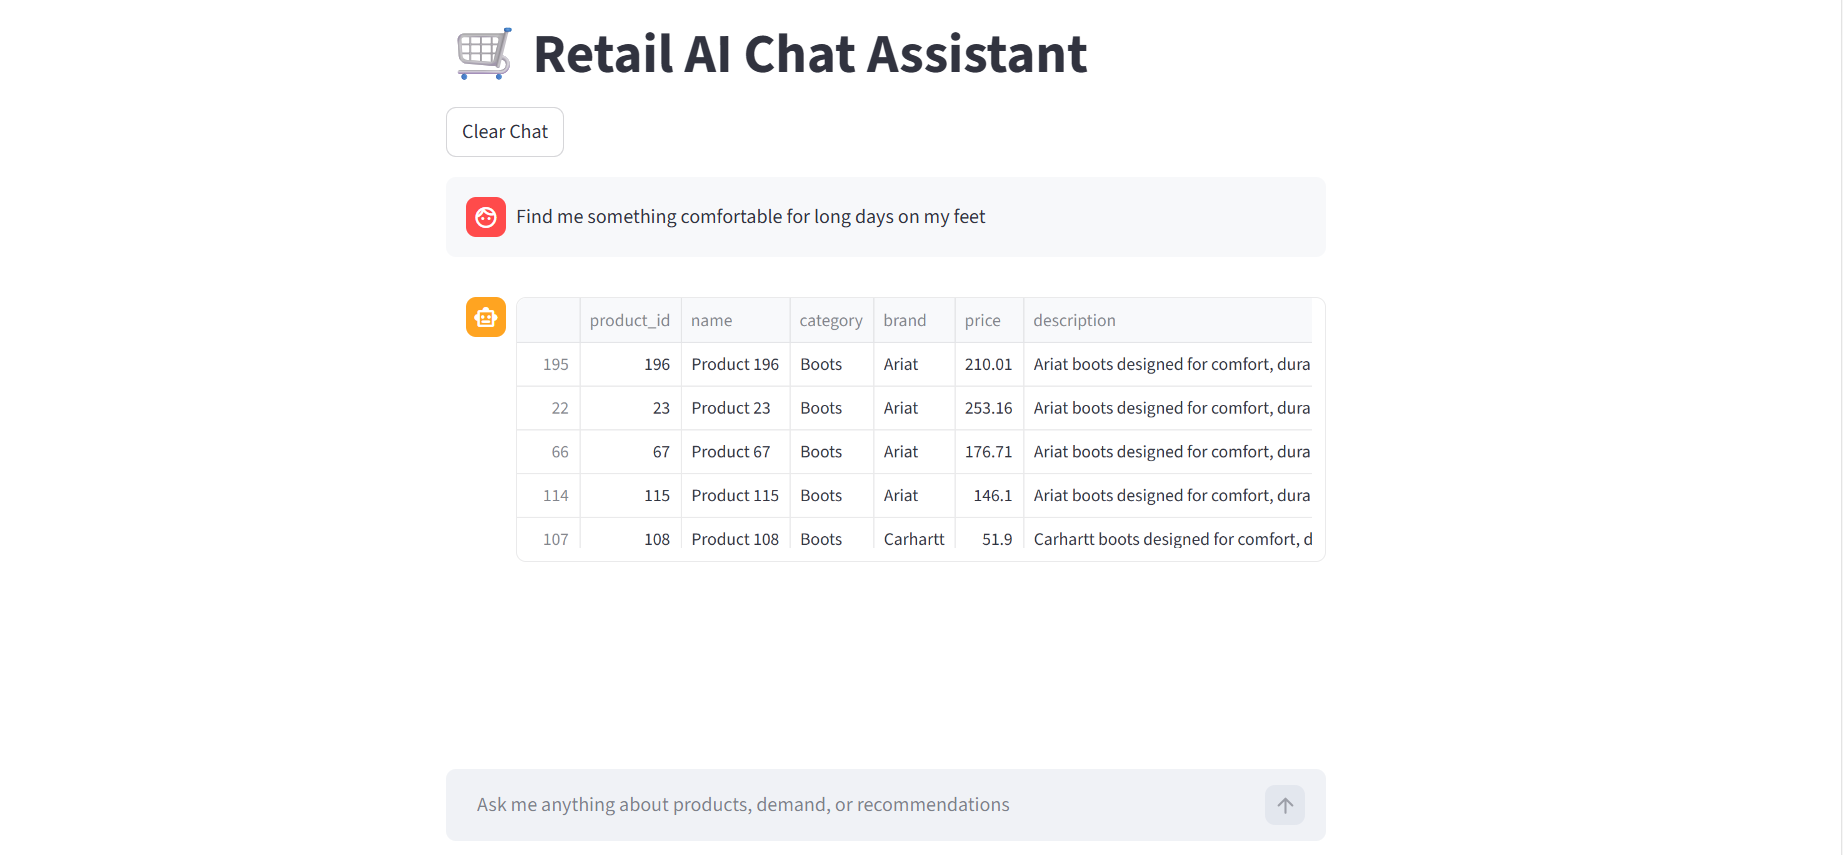Screen dimensions: 1843x855
Task: Click the row index 66 cell
Action: coord(549,452)
